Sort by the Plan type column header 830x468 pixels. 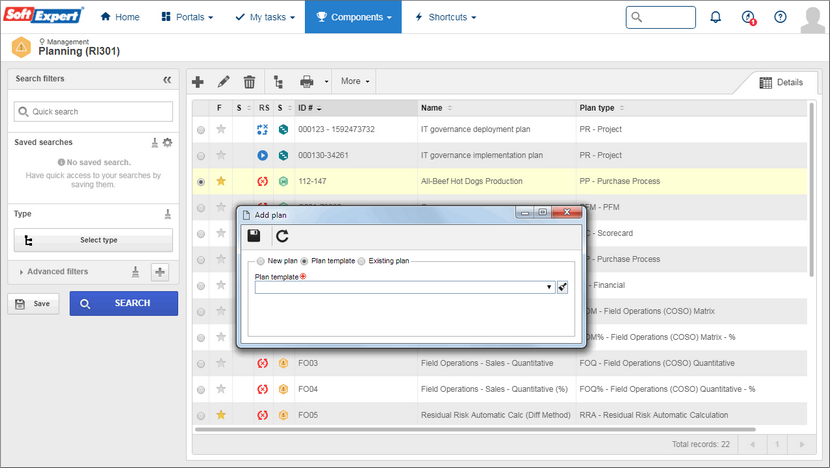(x=691, y=108)
